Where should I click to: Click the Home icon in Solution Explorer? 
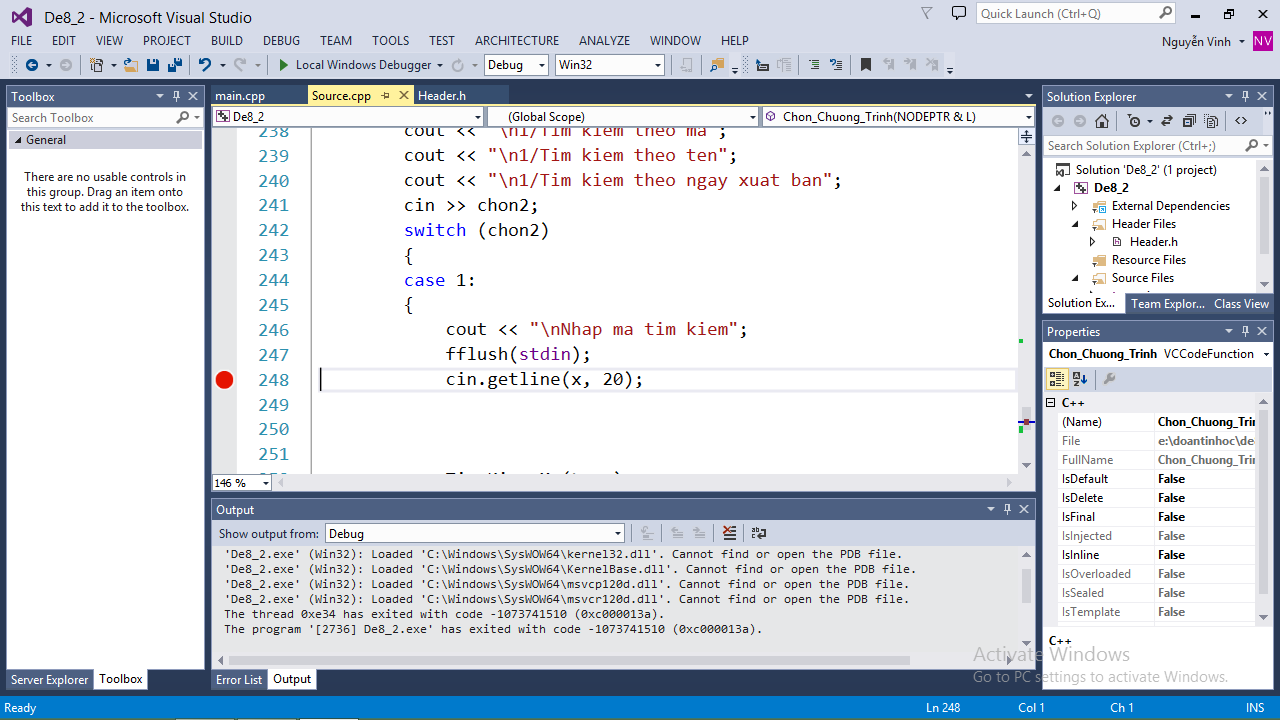(1101, 121)
